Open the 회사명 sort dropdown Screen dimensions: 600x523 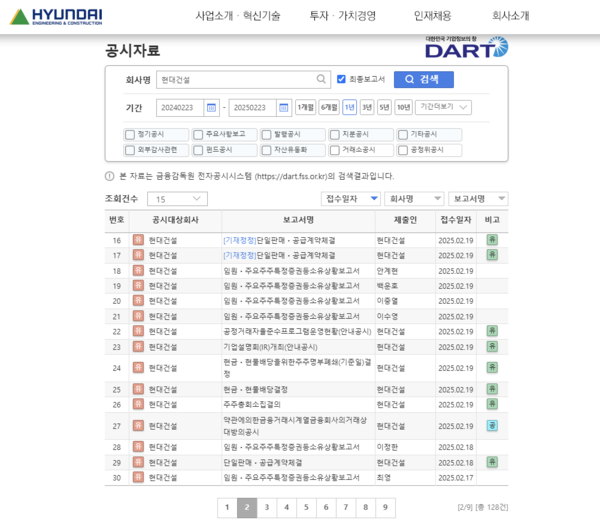pos(414,199)
